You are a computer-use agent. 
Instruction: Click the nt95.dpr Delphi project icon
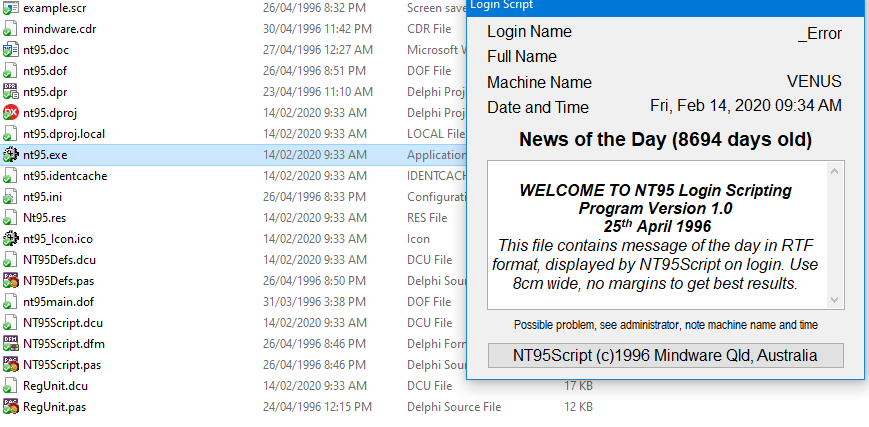point(11,92)
